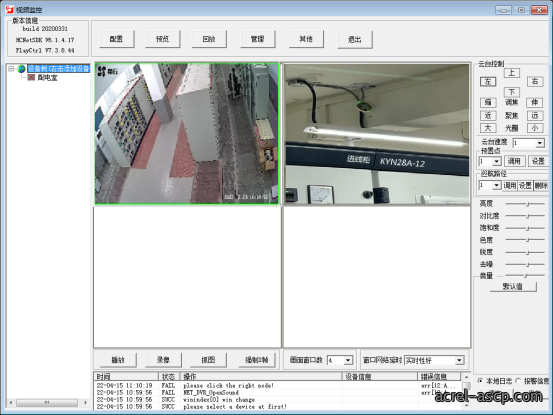553x415 pixels.
Task: Open the 画面窗口数 window count dropdown
Action: click(x=348, y=360)
